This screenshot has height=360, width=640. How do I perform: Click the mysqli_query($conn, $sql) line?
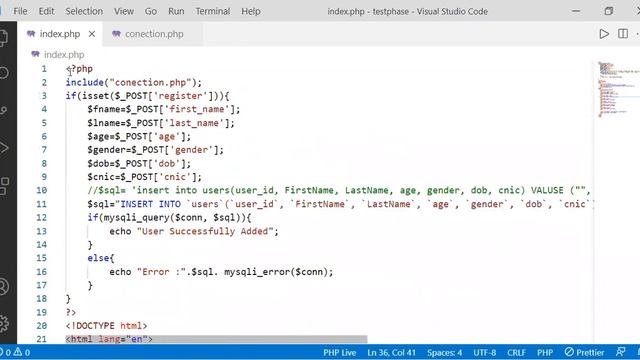click(x=169, y=218)
